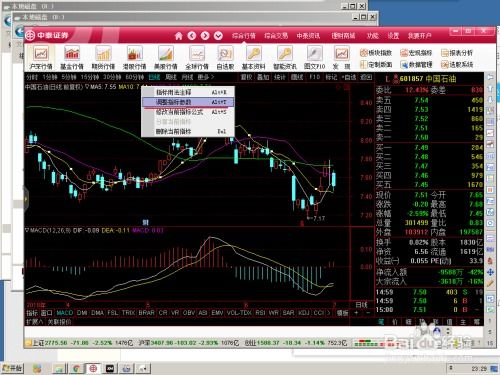
Task: Open the 沪深行情 market toolbar icon
Action: click(41, 57)
